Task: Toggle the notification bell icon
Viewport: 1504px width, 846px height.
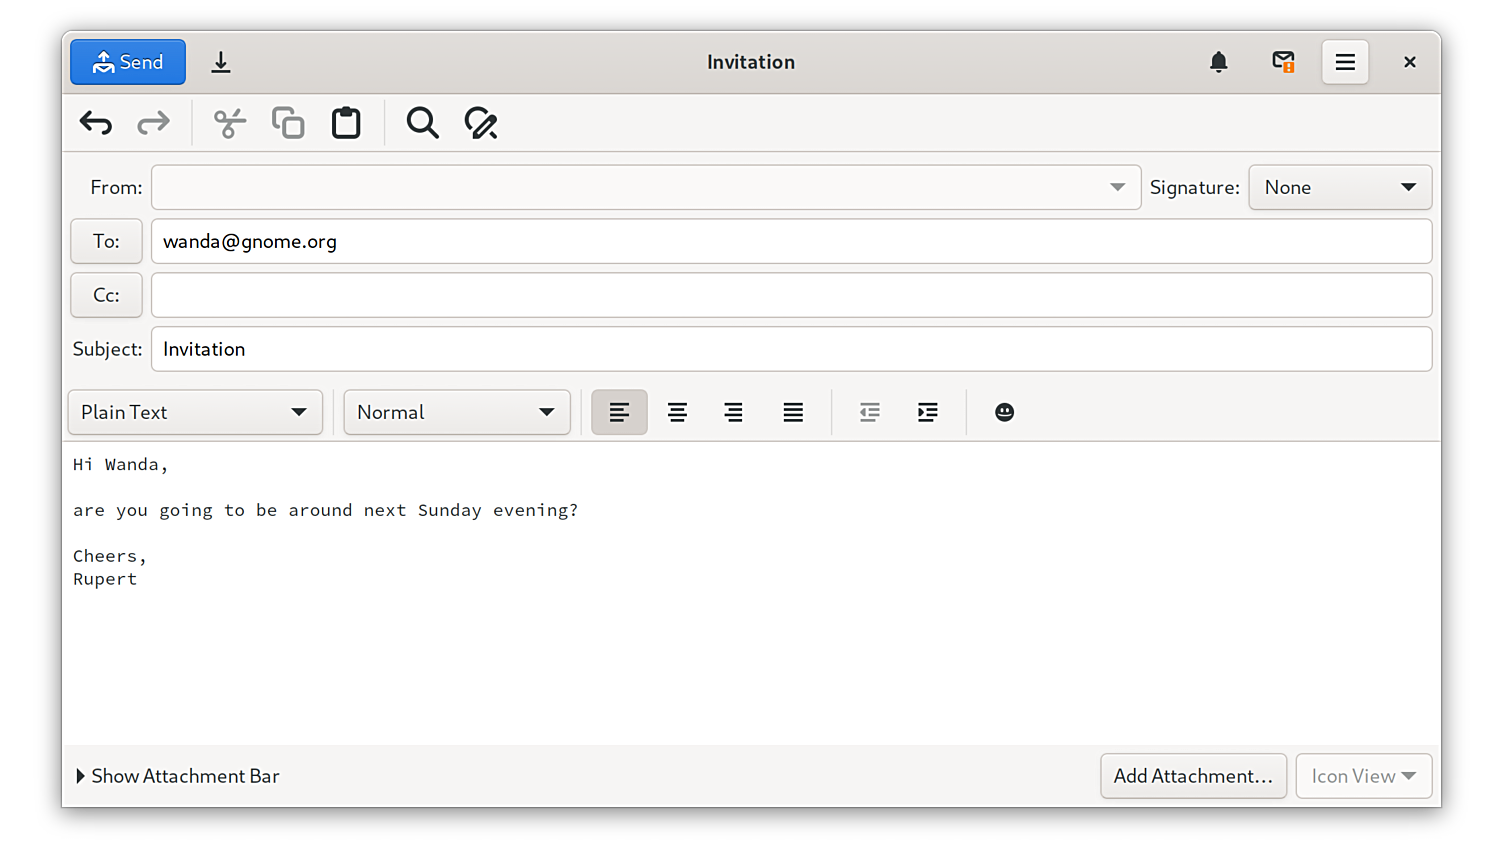Action: [x=1218, y=62]
